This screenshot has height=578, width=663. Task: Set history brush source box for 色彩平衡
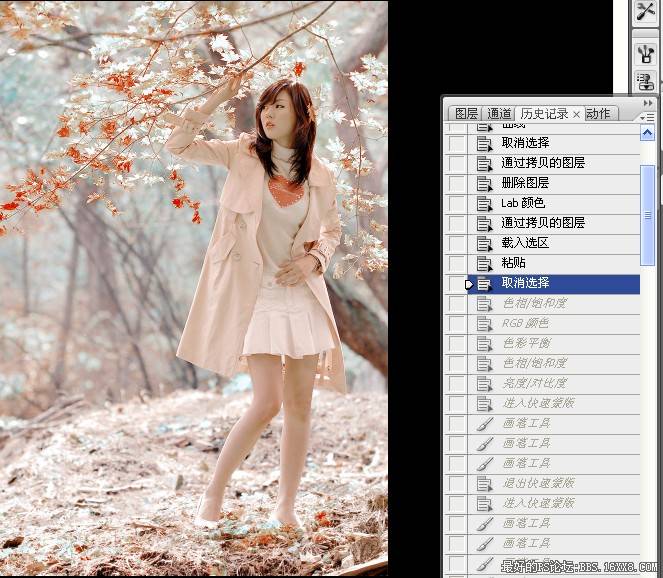point(457,344)
